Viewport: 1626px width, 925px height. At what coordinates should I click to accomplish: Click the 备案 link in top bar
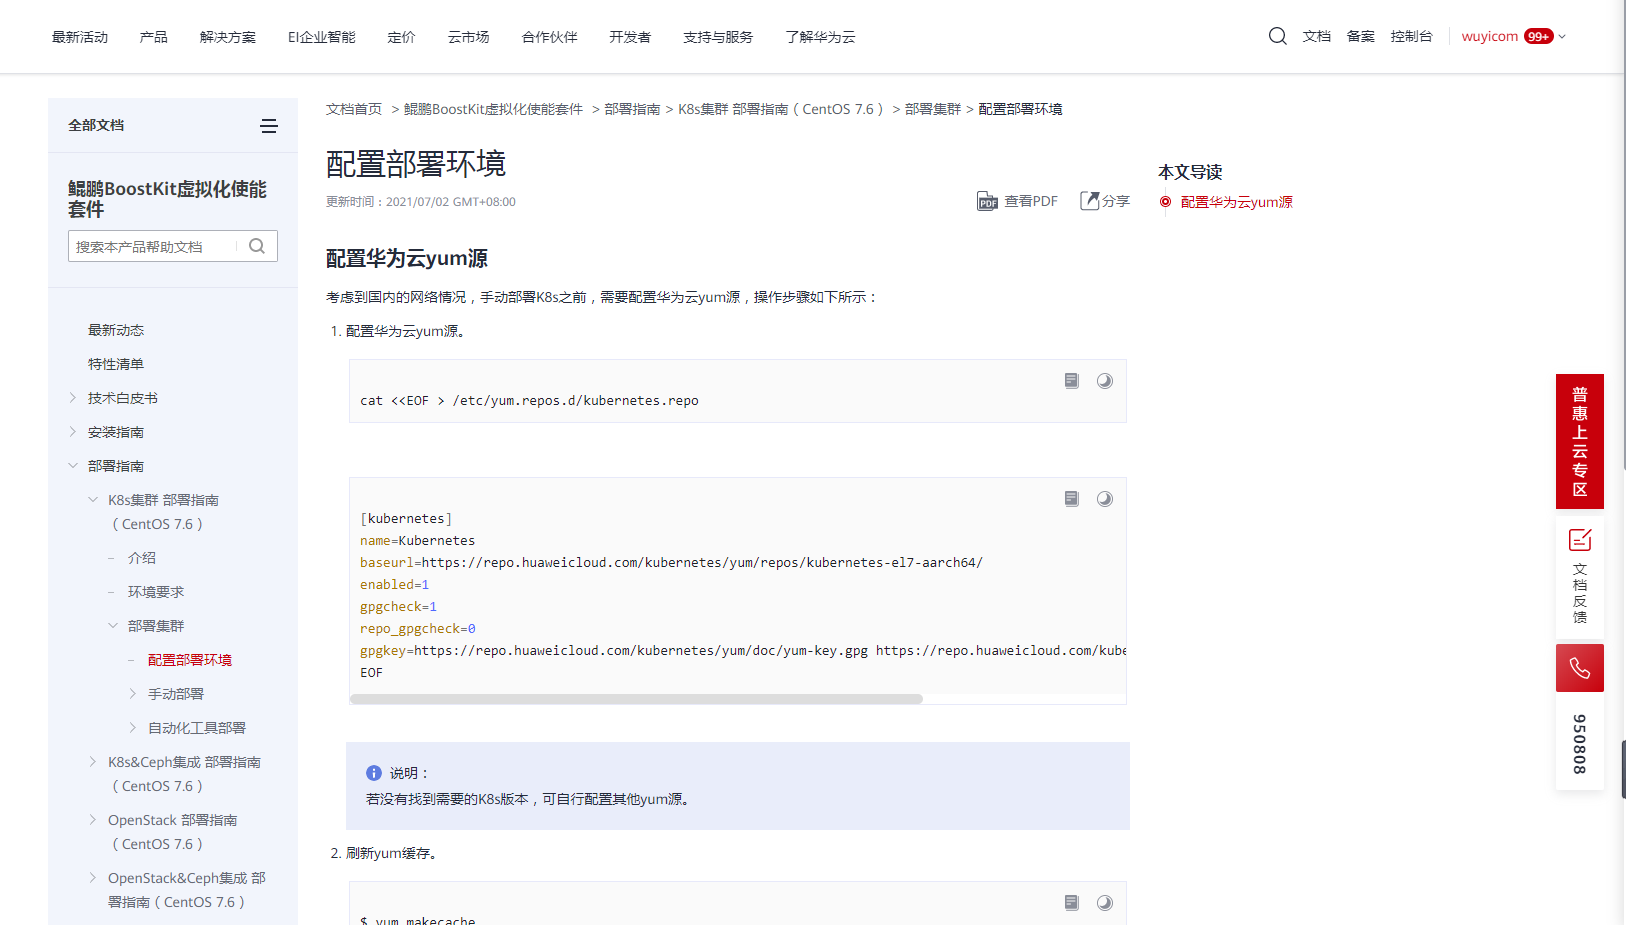1360,36
